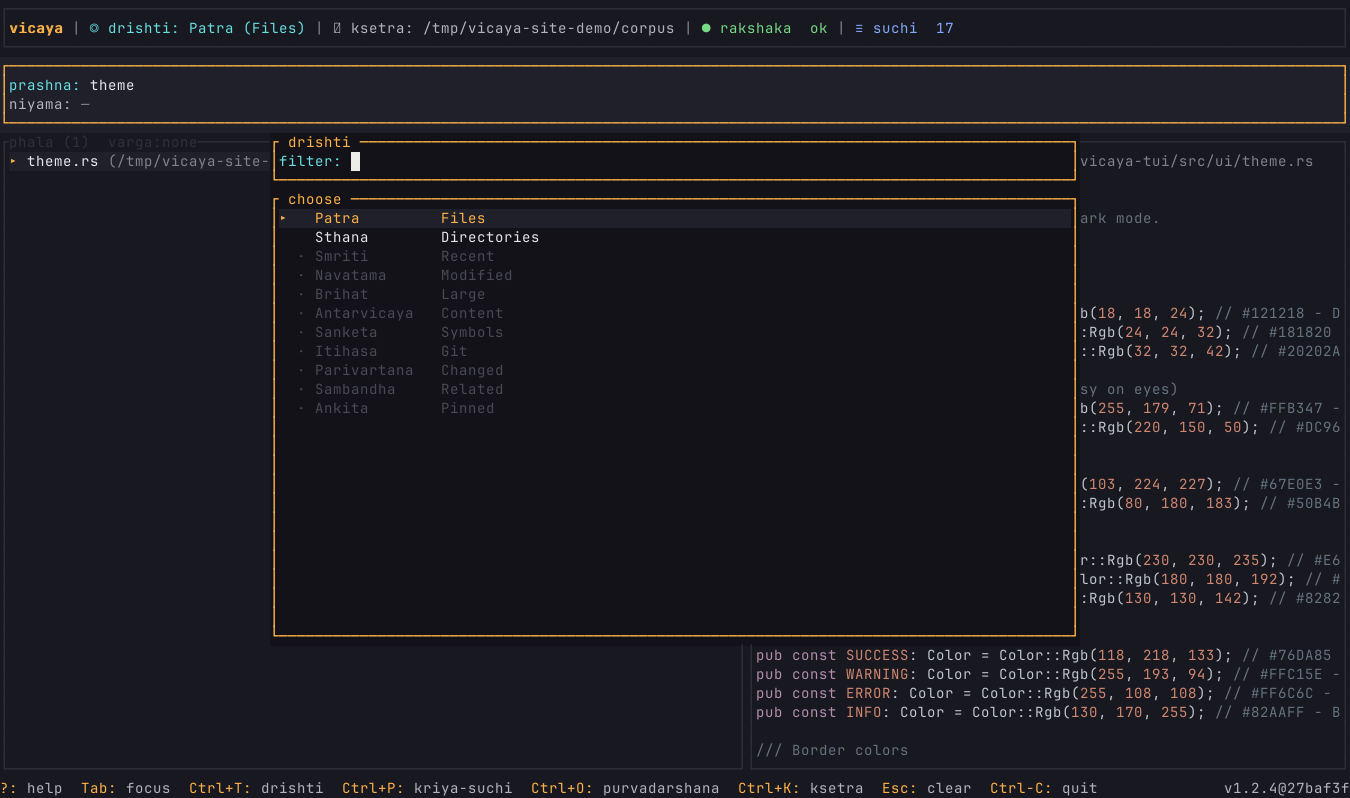Click the 'Esc: clear' footer hint

(927, 788)
